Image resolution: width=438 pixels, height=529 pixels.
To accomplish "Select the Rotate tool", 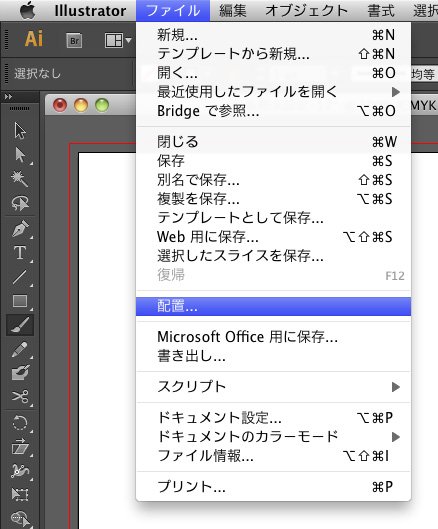I will tap(20, 423).
